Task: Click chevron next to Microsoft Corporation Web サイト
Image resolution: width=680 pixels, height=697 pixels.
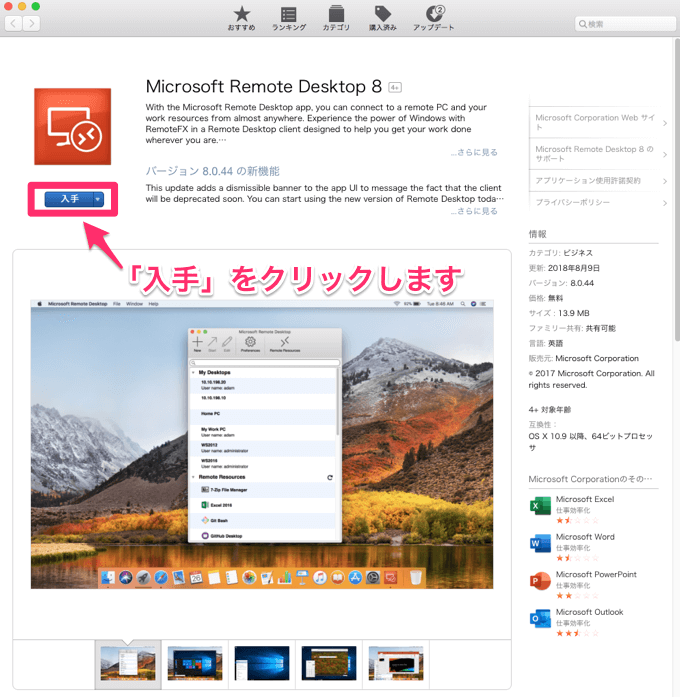Action: [664, 123]
